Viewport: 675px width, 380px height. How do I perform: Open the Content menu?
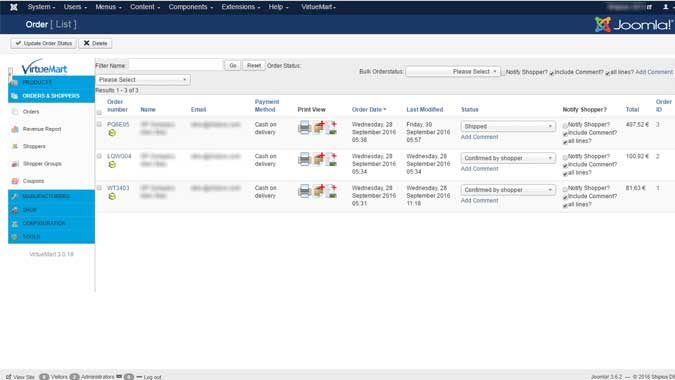pyautogui.click(x=145, y=7)
